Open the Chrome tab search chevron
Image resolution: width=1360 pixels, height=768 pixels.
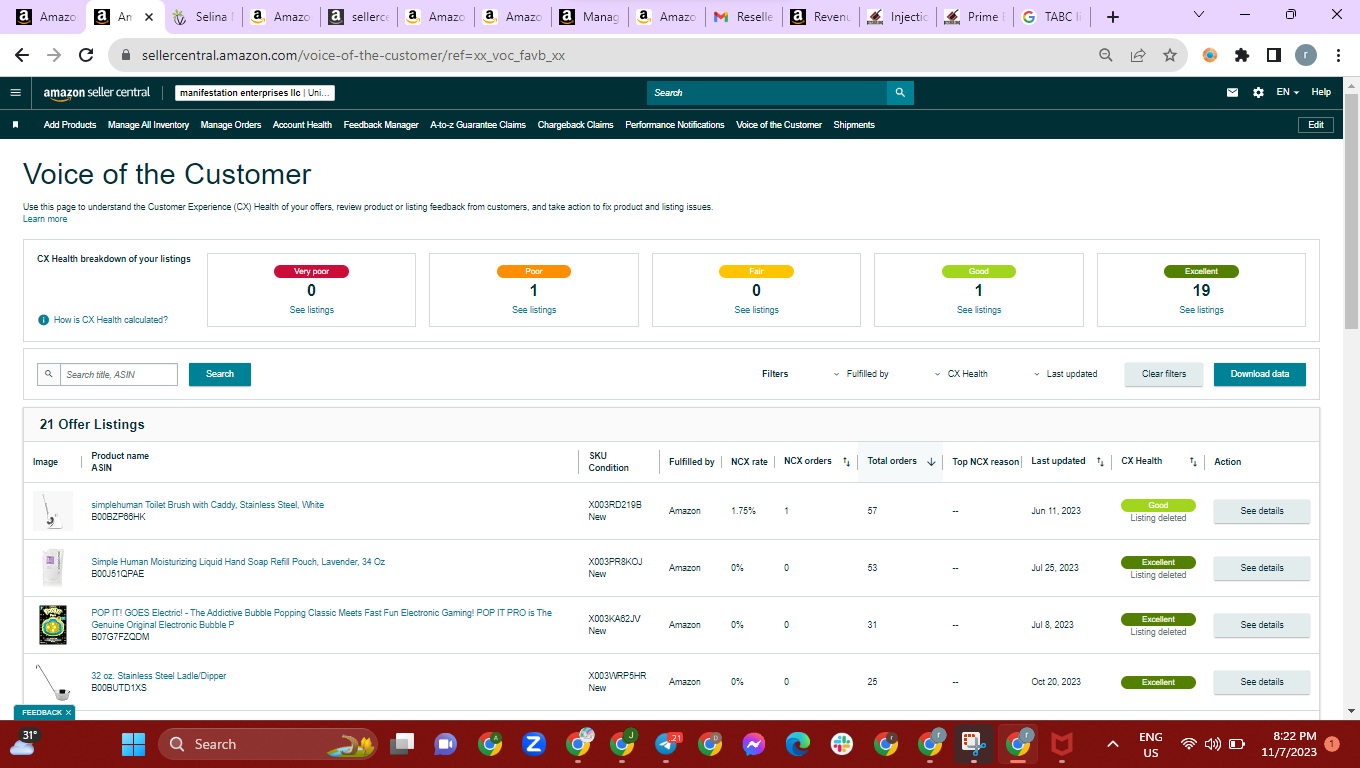1198,15
